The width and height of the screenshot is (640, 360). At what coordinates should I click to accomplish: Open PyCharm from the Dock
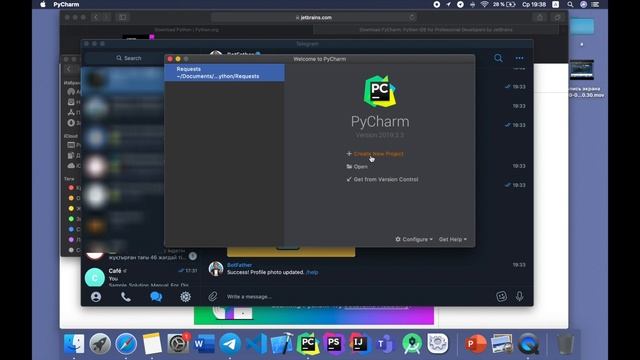[x=308, y=344]
